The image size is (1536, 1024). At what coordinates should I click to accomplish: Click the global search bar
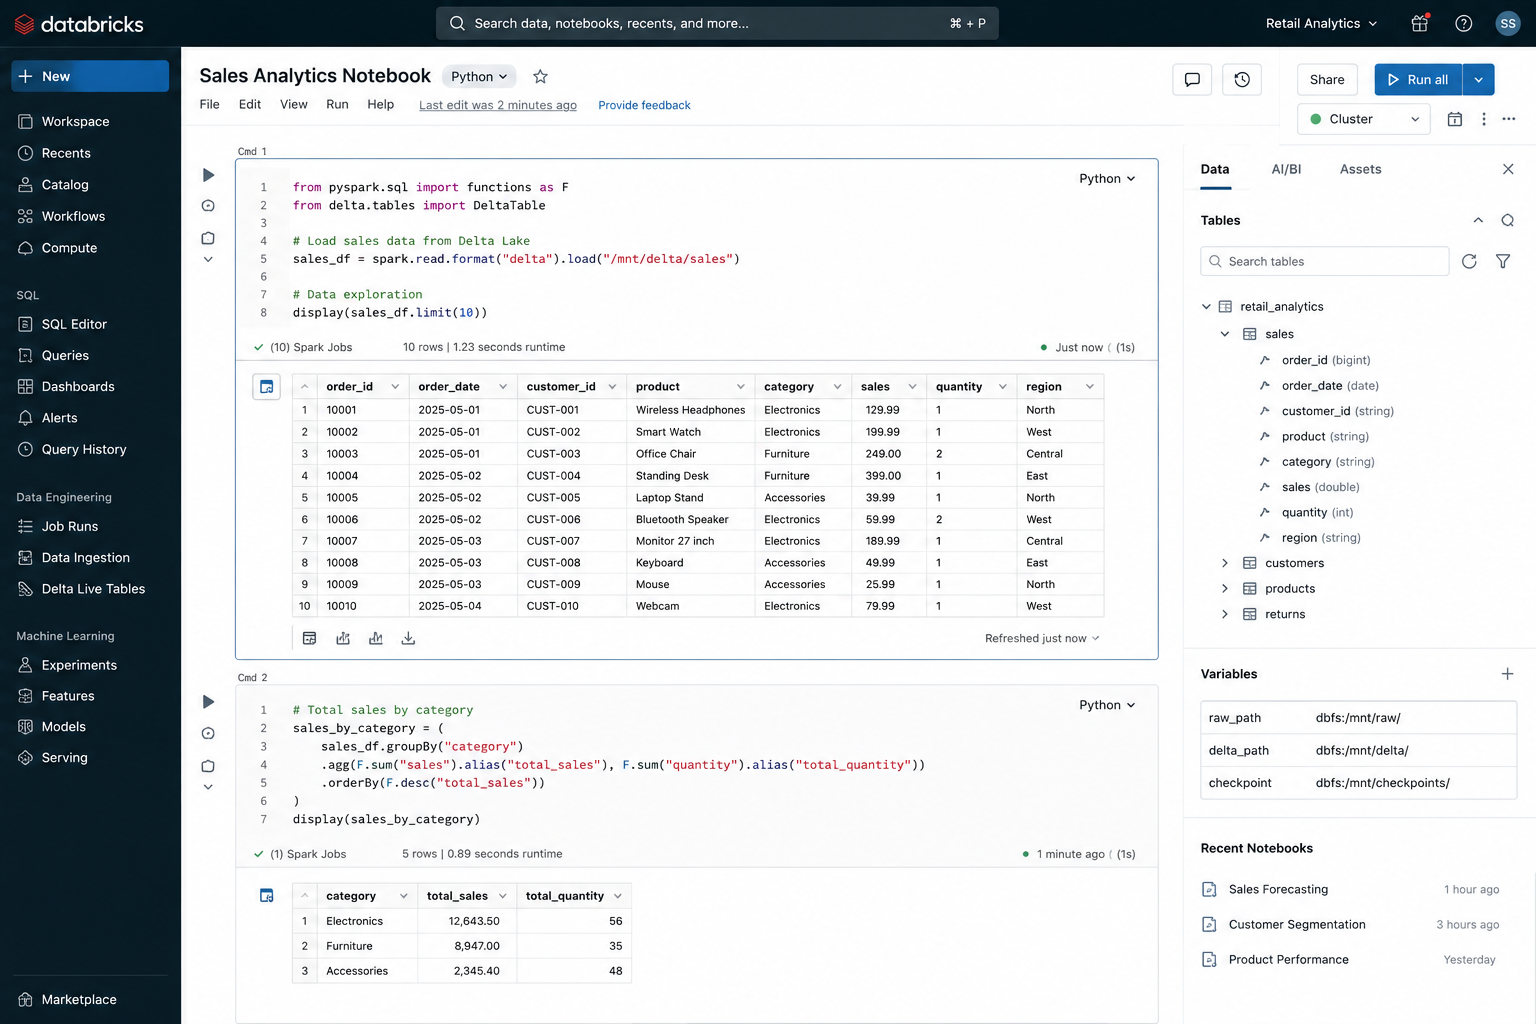tap(717, 23)
